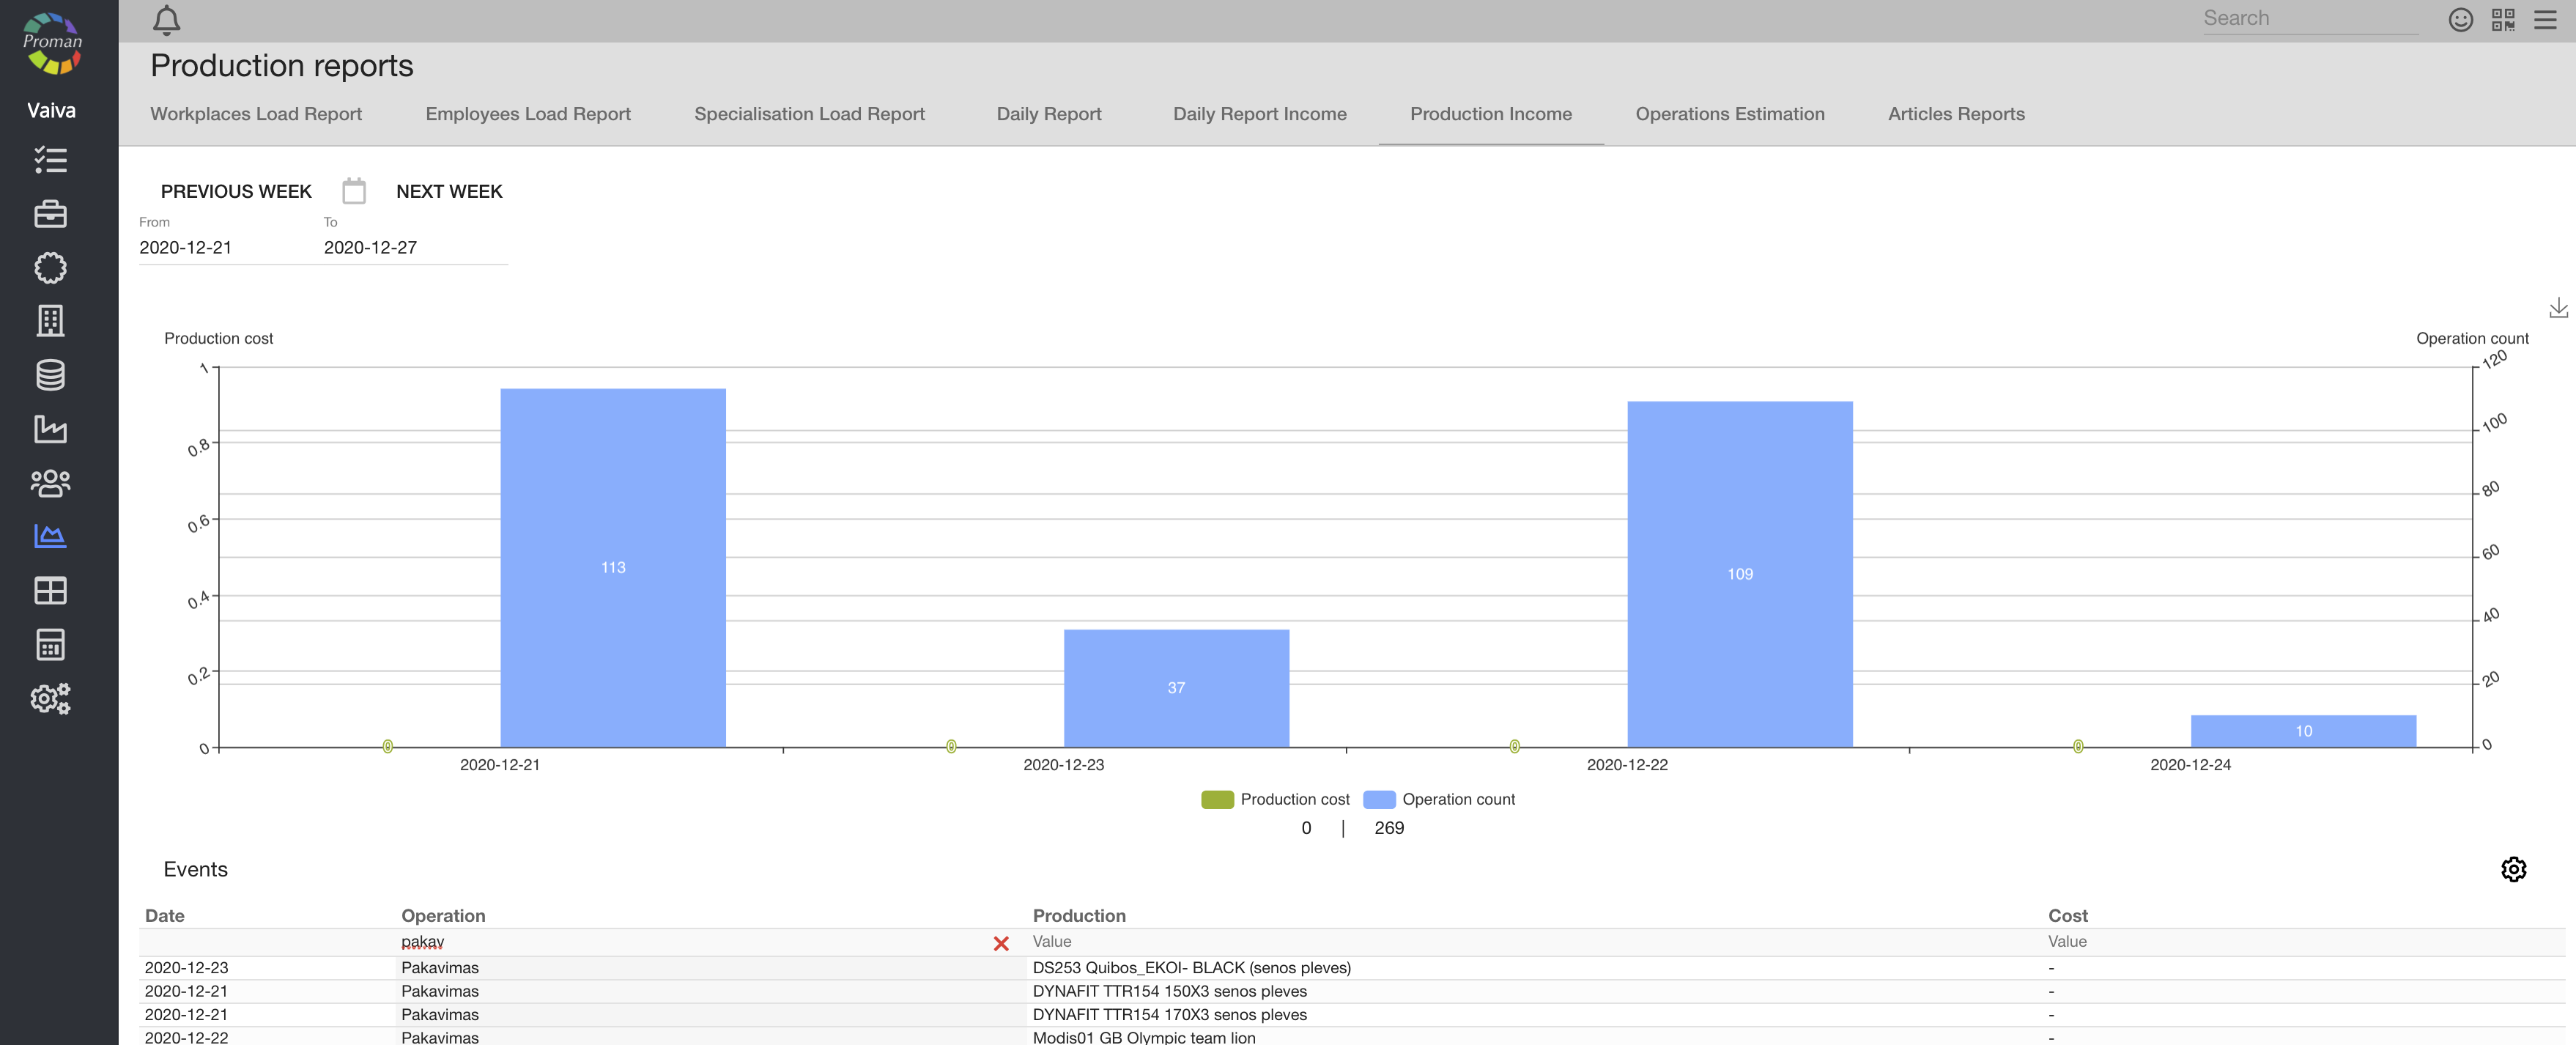Open the Articles Reports tab

[1955, 114]
